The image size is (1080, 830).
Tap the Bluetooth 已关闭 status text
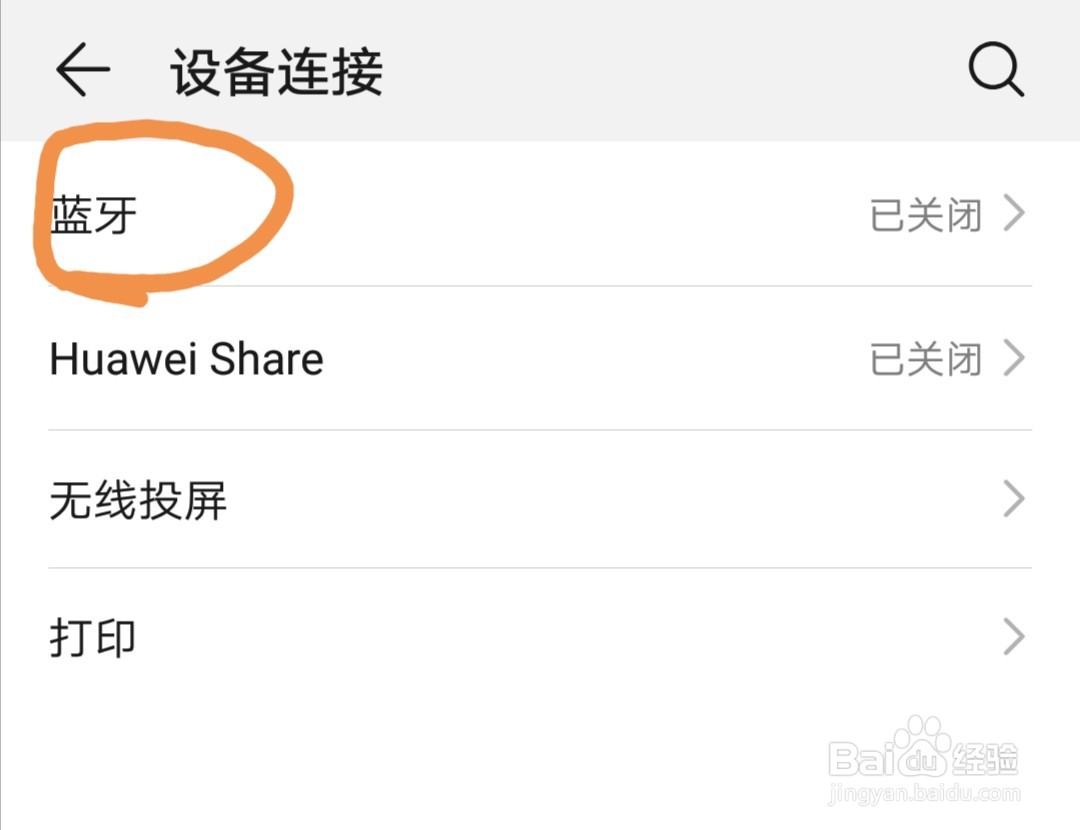pos(926,215)
